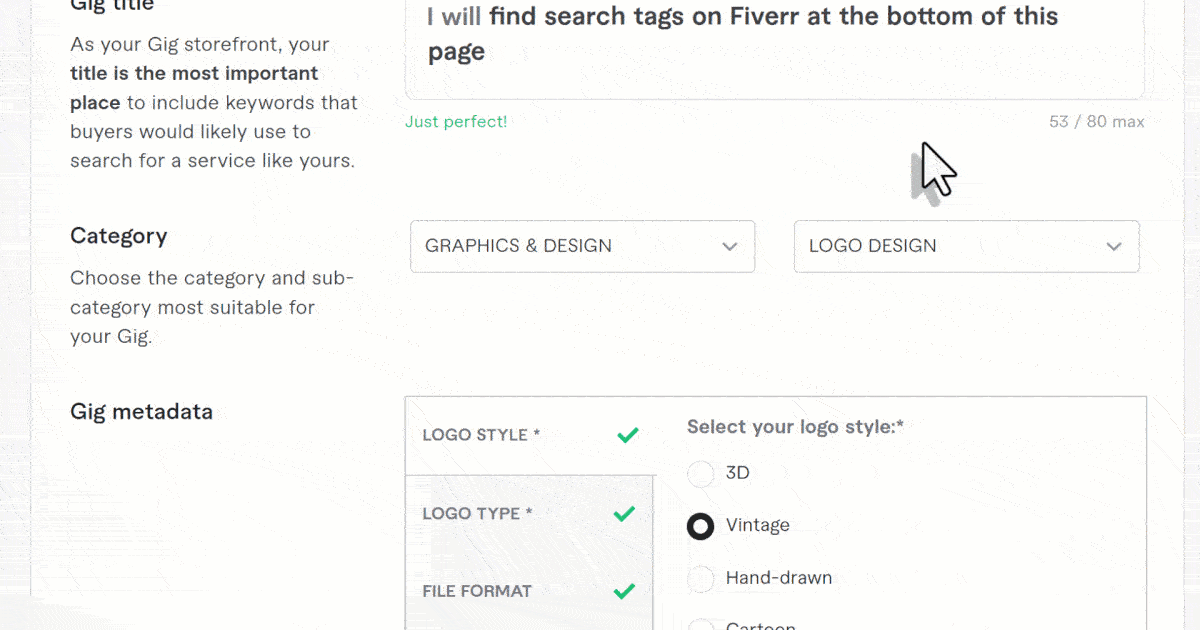Pick the Cartoon logo style
1200x630 pixels.
(701, 625)
